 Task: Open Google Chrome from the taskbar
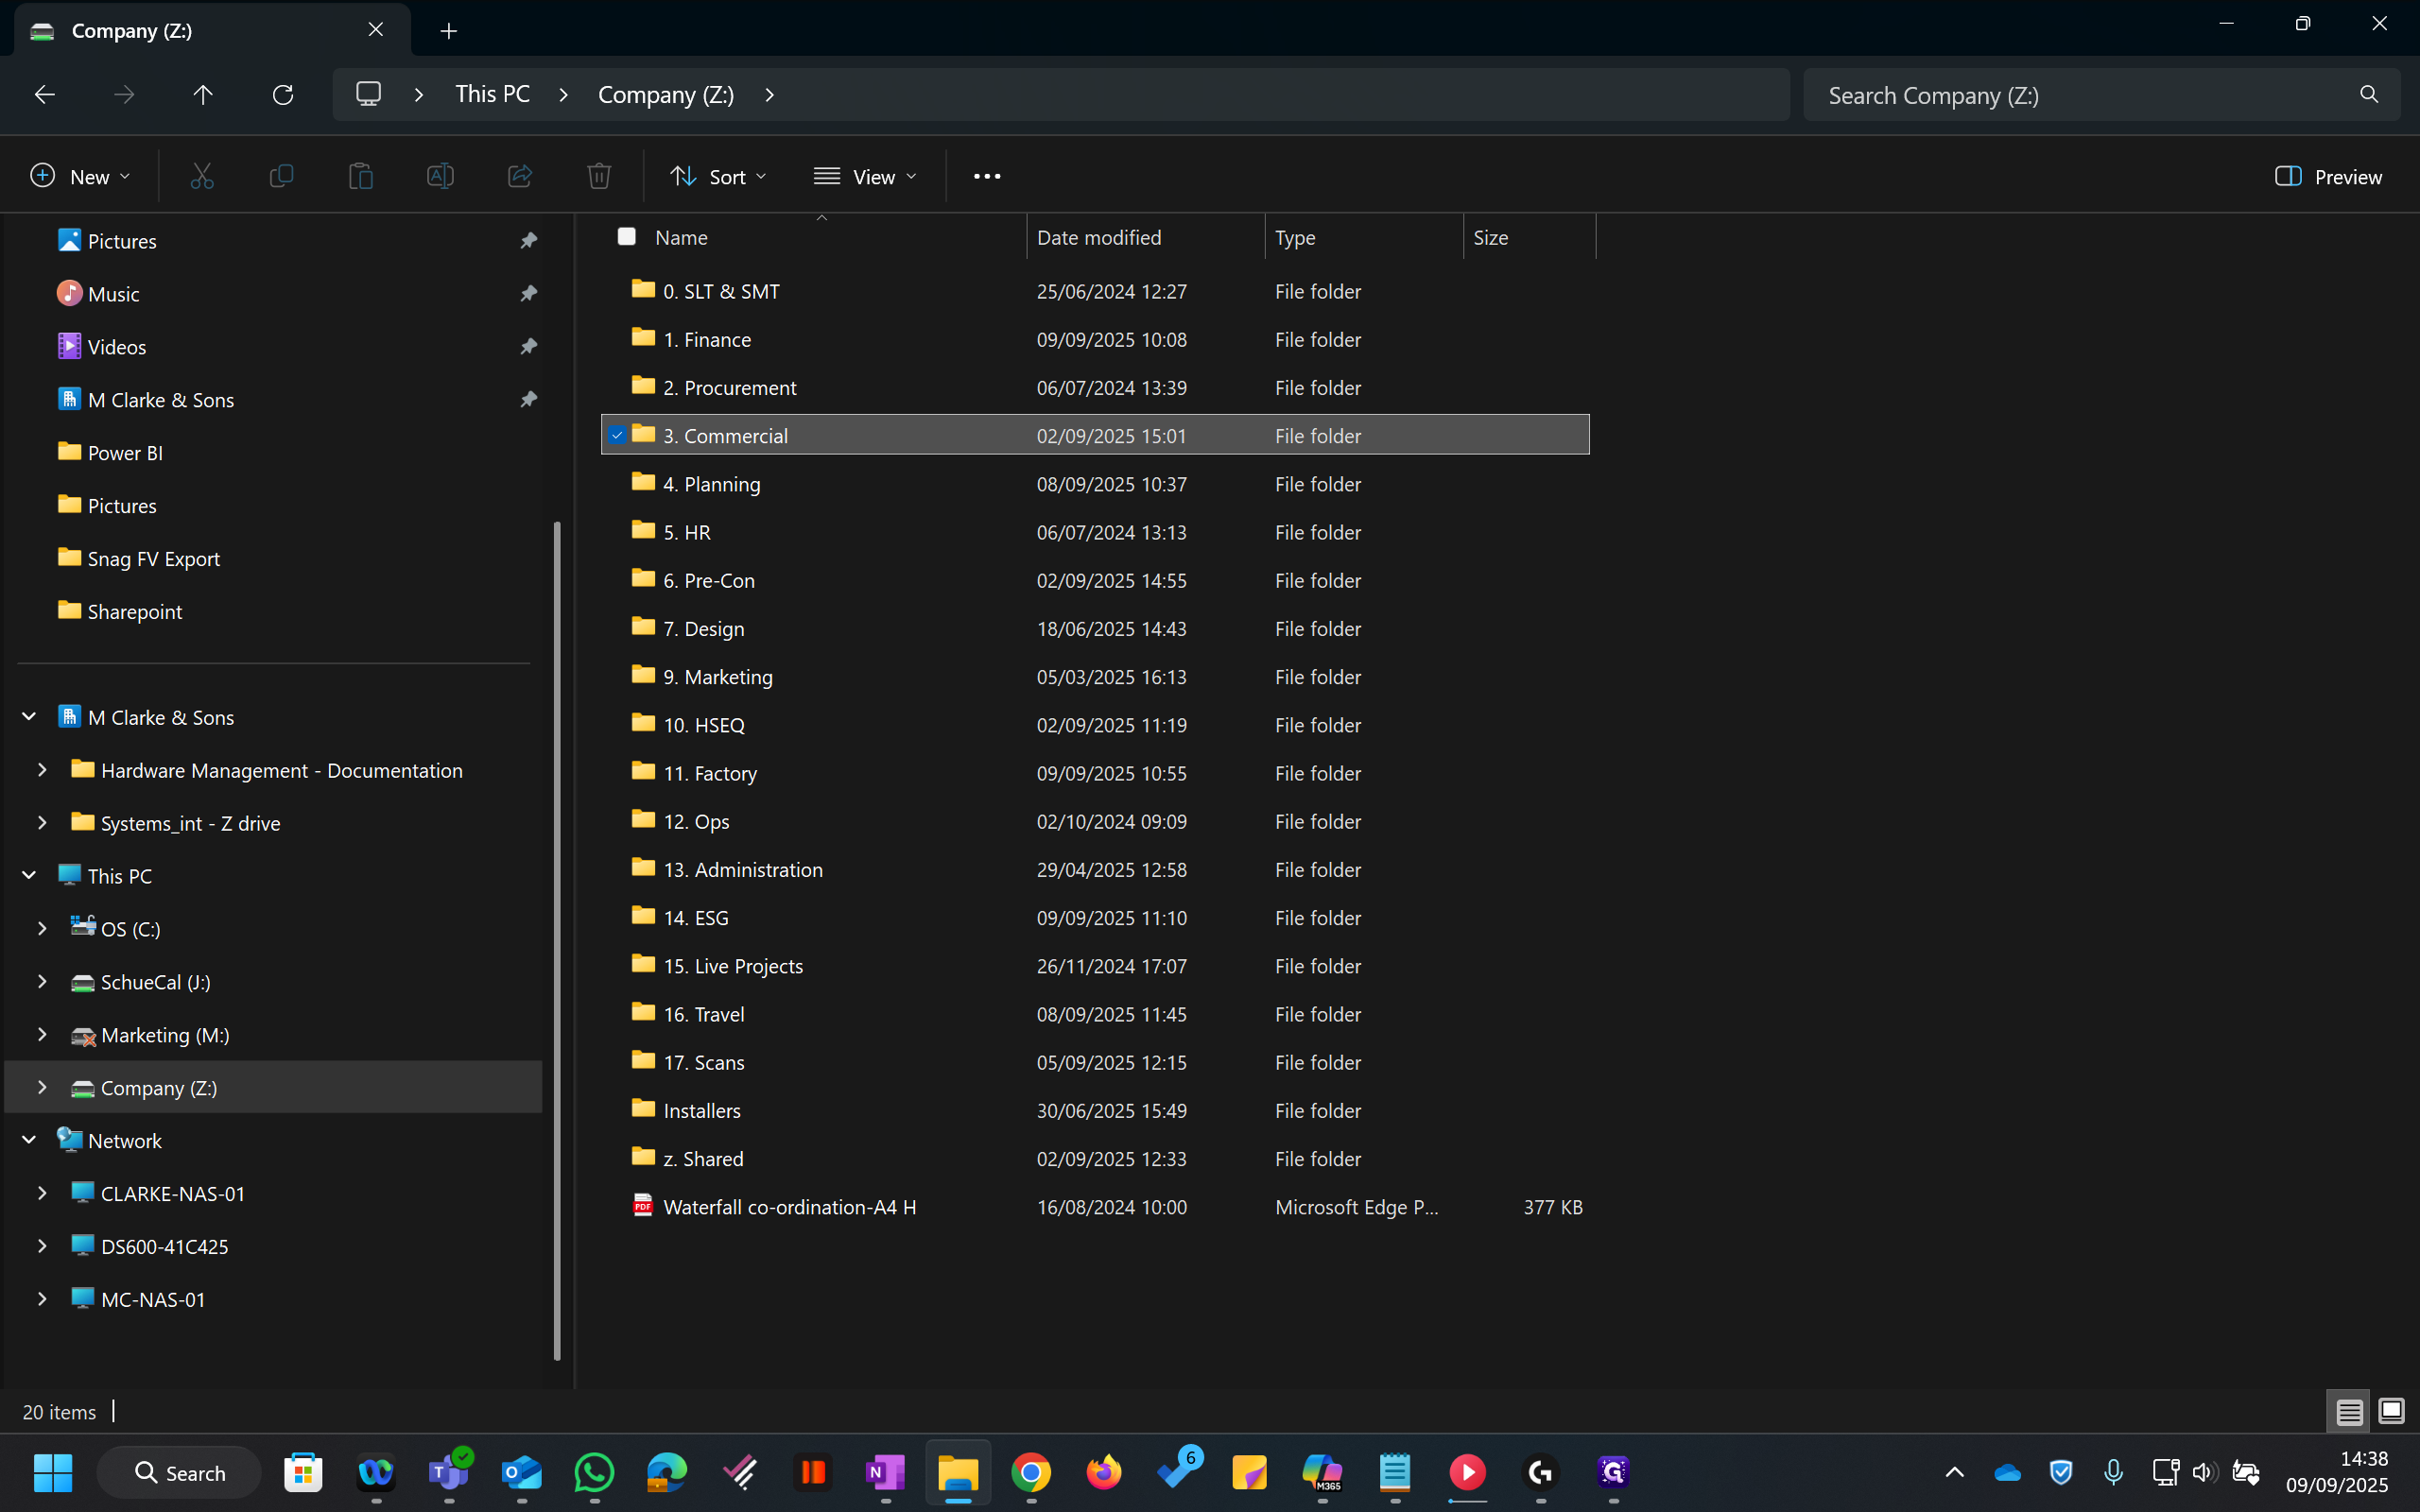[x=1031, y=1472]
